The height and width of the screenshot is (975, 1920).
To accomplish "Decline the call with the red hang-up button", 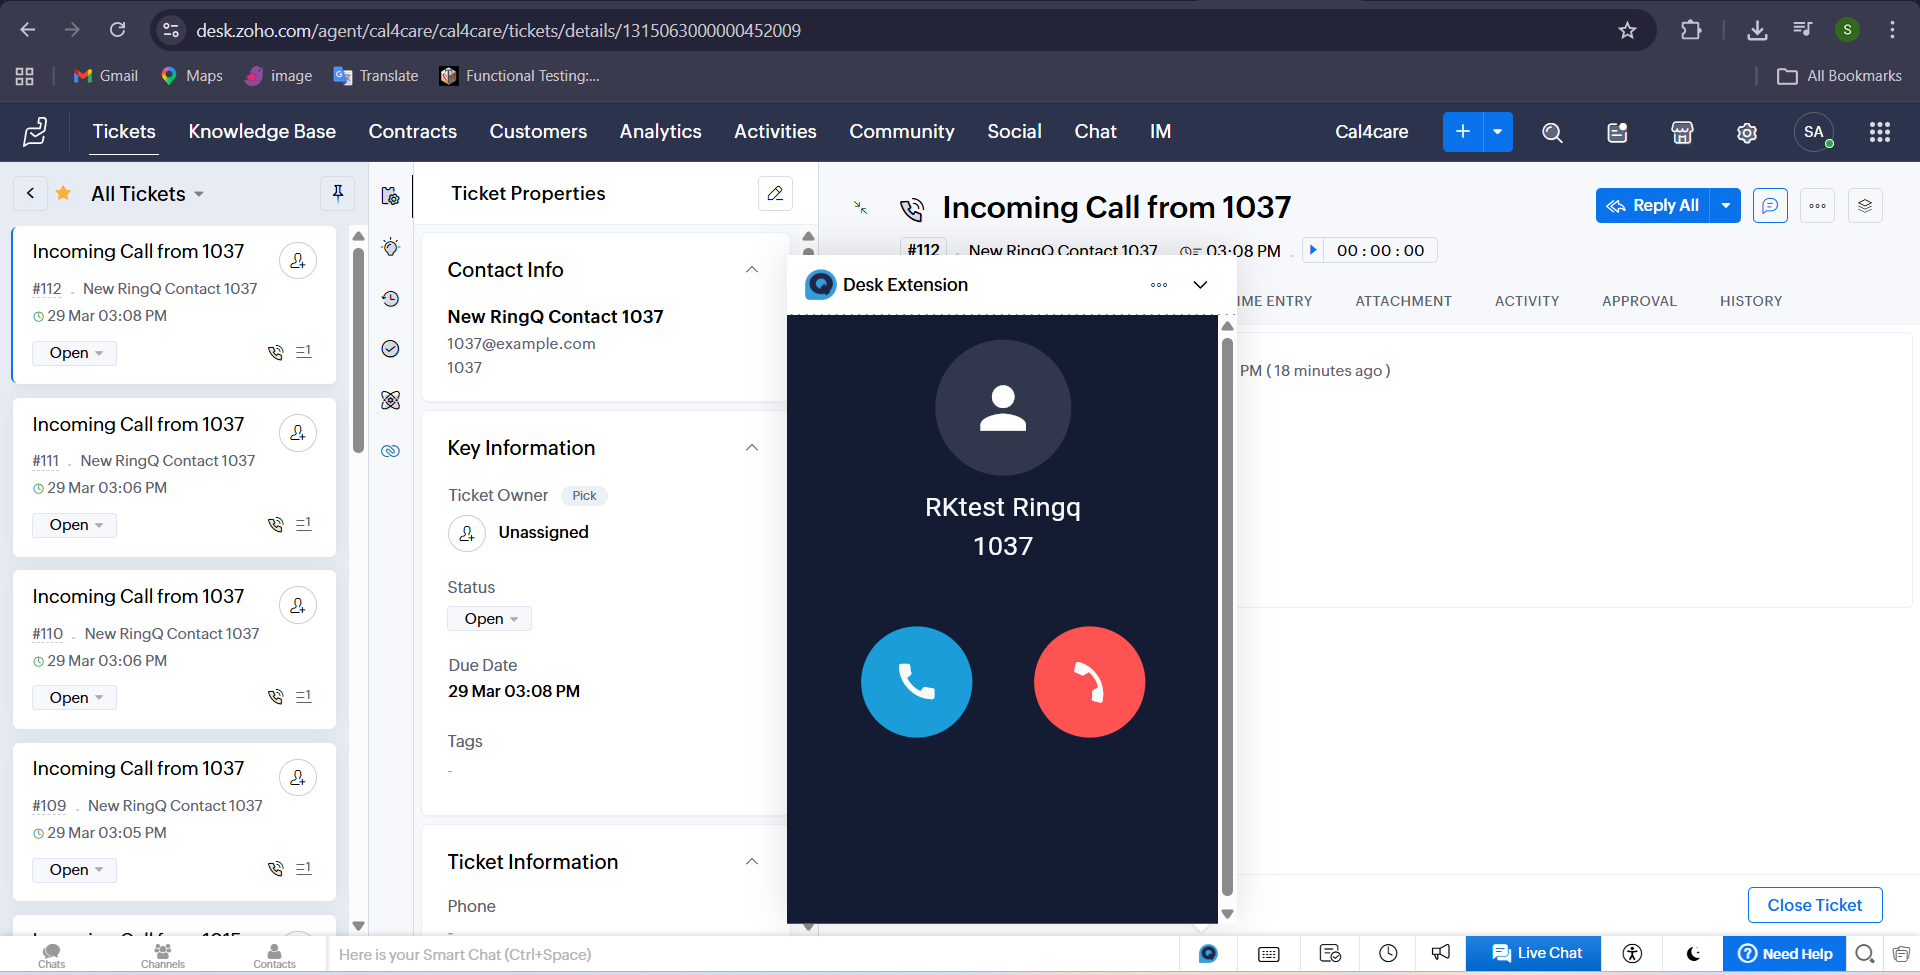I will [x=1089, y=682].
